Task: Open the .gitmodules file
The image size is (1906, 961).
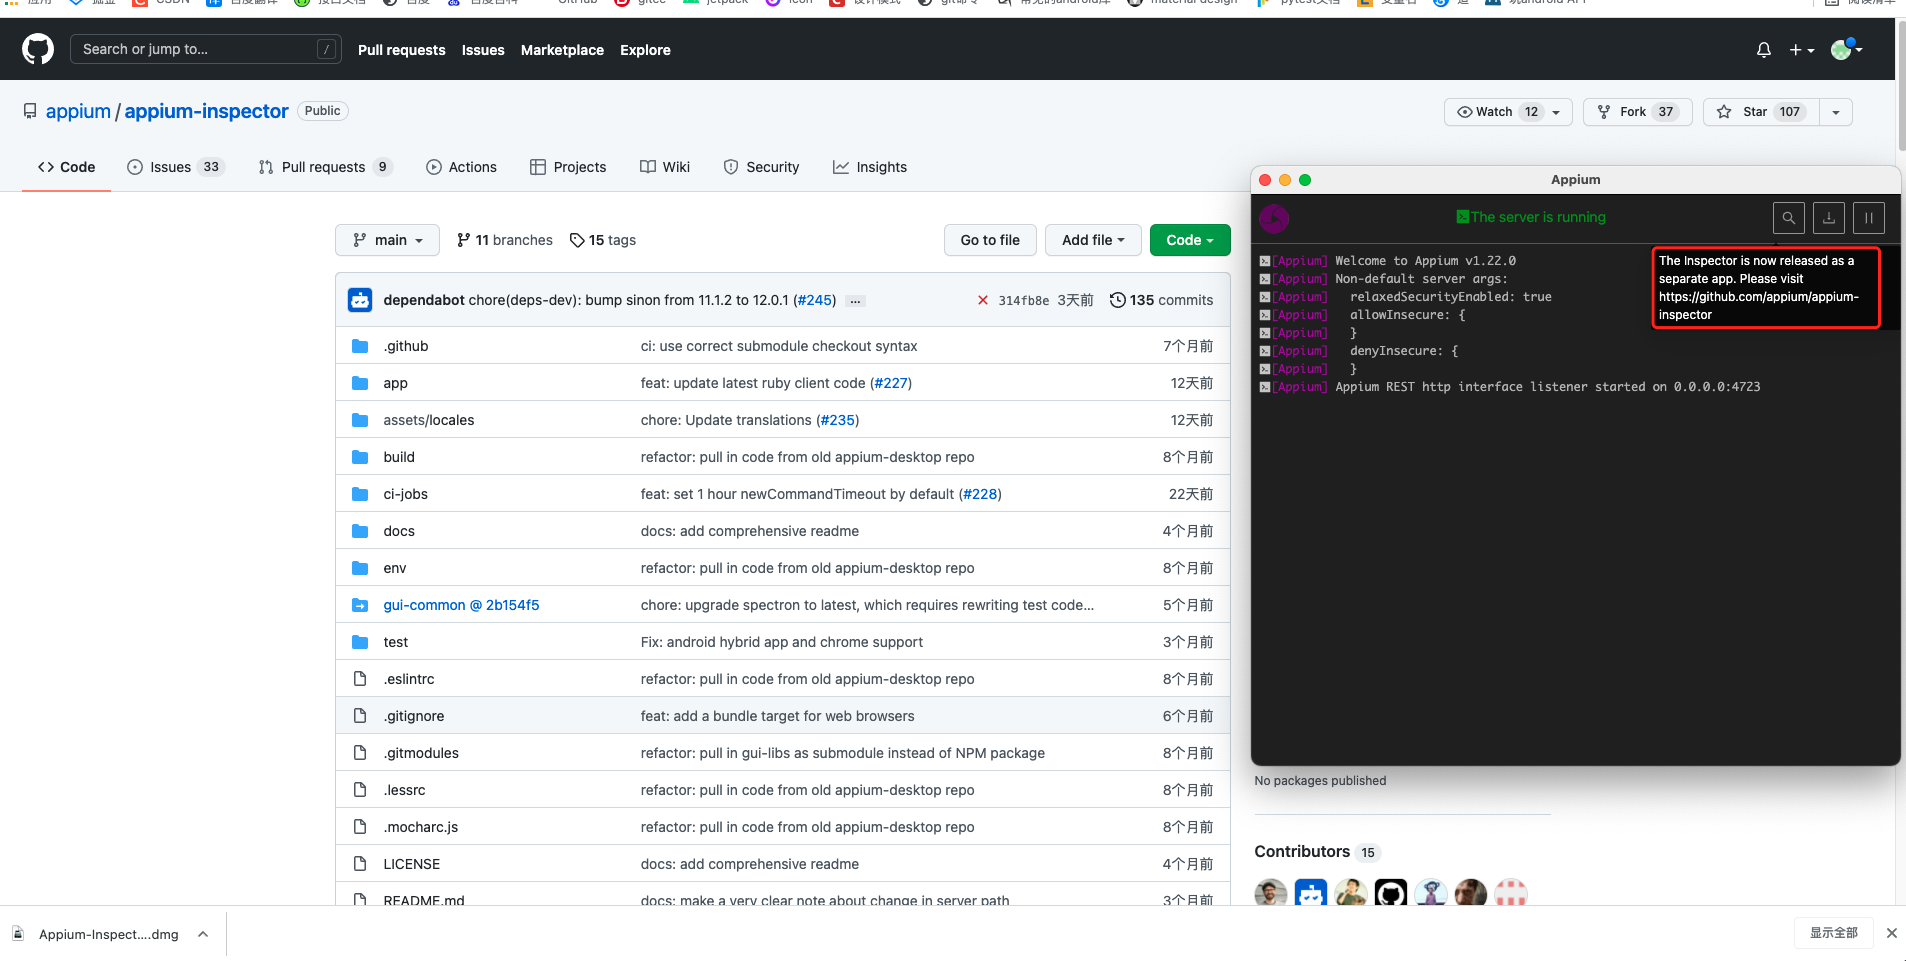Action: [420, 753]
